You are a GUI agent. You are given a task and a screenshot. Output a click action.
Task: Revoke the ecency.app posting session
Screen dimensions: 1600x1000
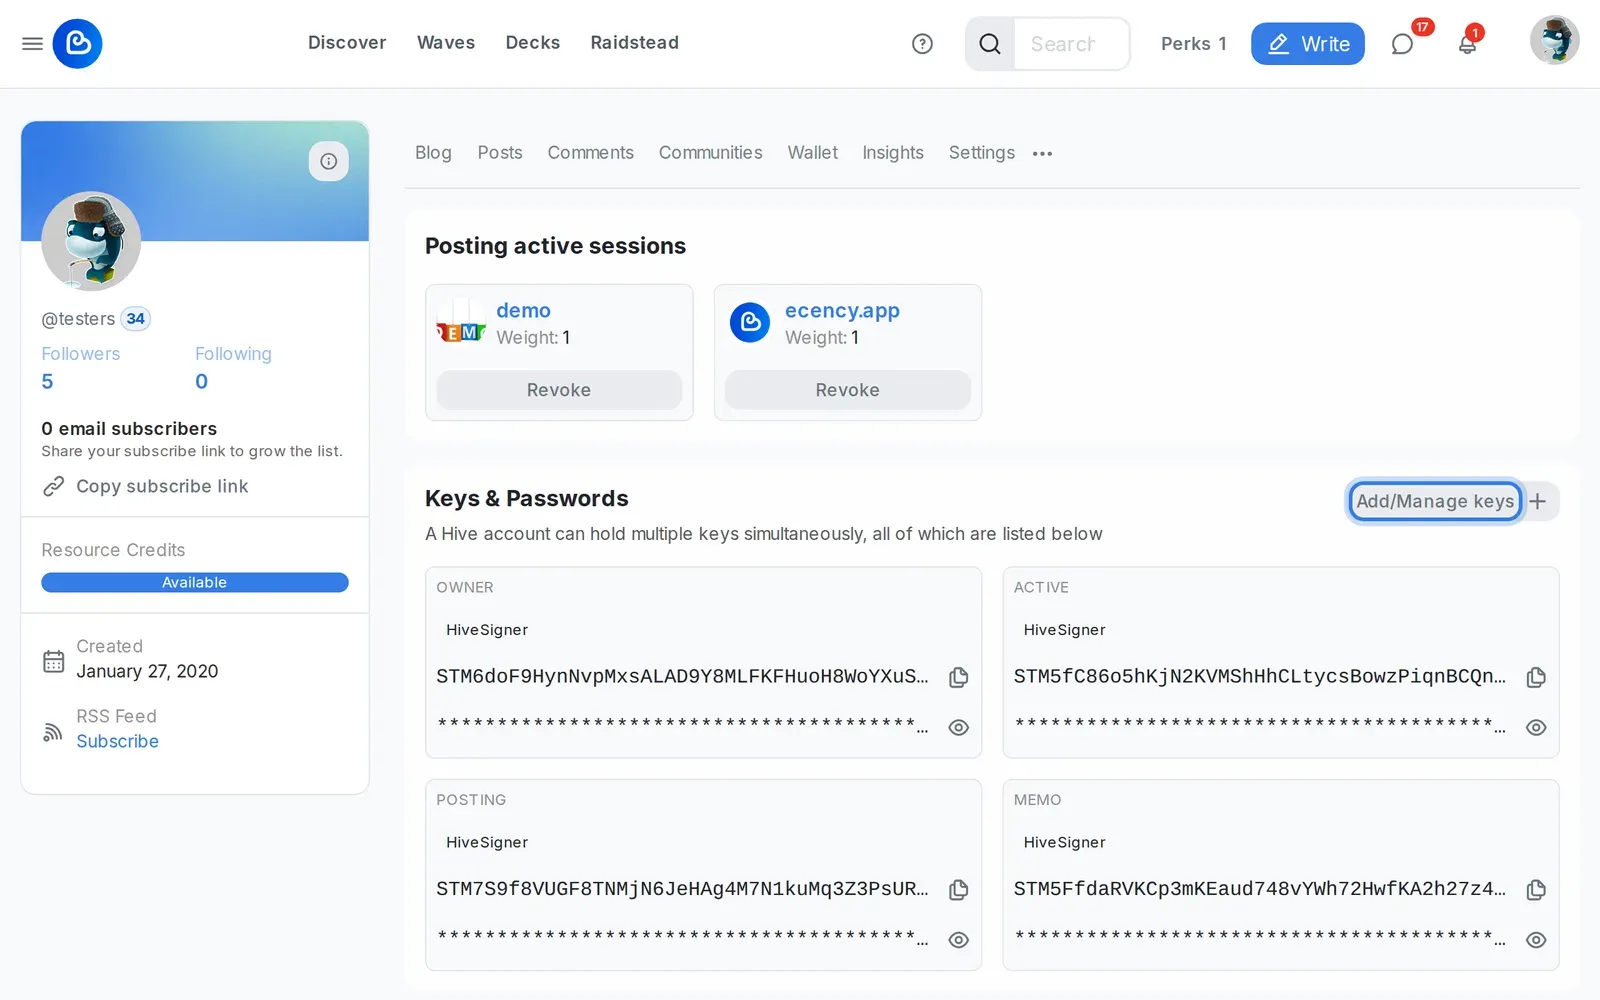[848, 390]
